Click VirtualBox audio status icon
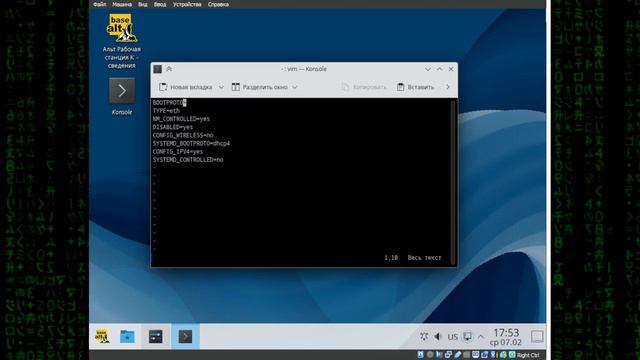 coord(439,355)
